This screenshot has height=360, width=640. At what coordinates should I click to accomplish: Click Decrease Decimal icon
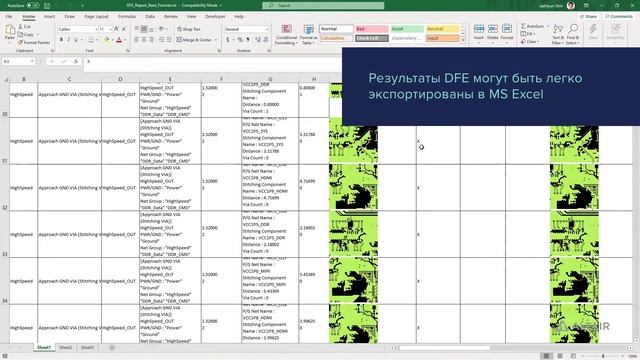tap(266, 40)
